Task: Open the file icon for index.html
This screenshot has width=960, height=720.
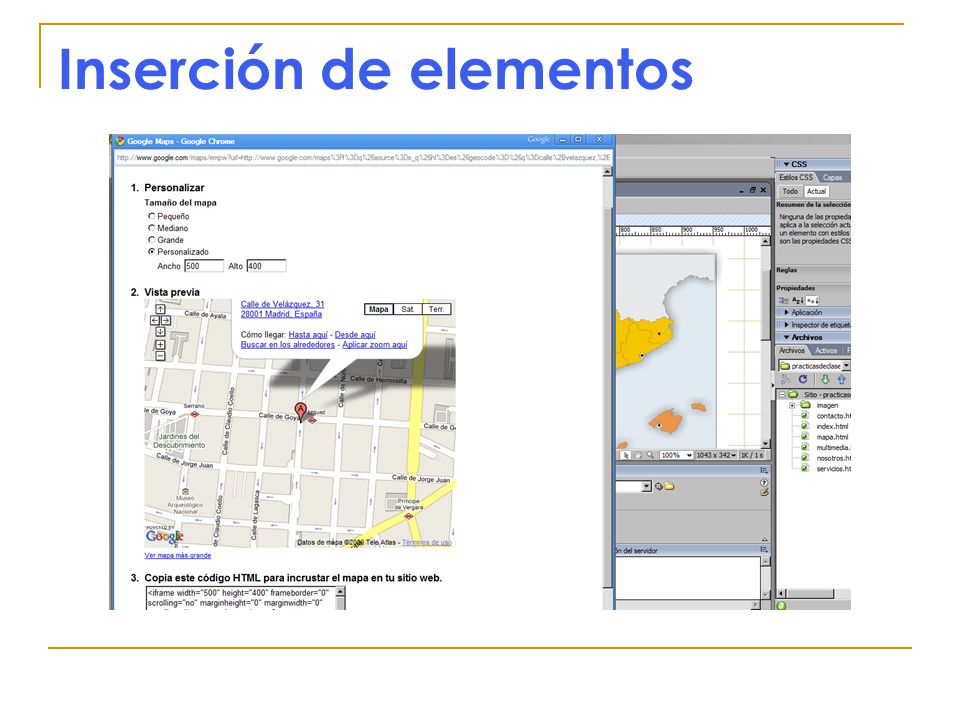Action: pos(805,426)
